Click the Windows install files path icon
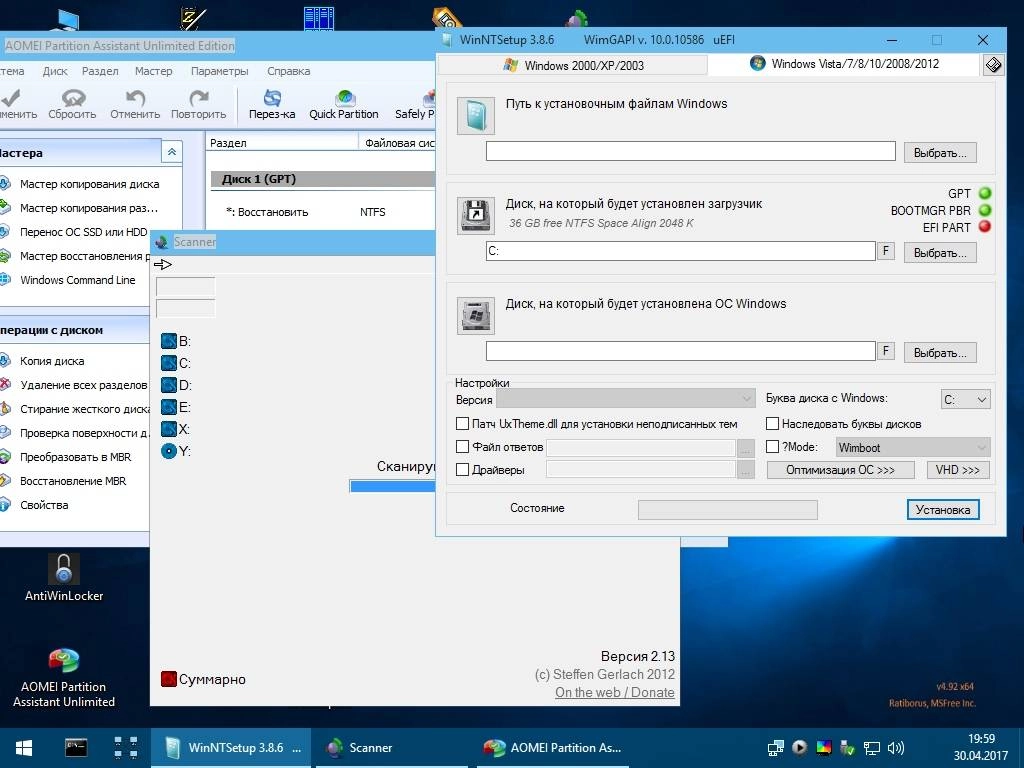This screenshot has width=1024, height=768. pos(475,116)
